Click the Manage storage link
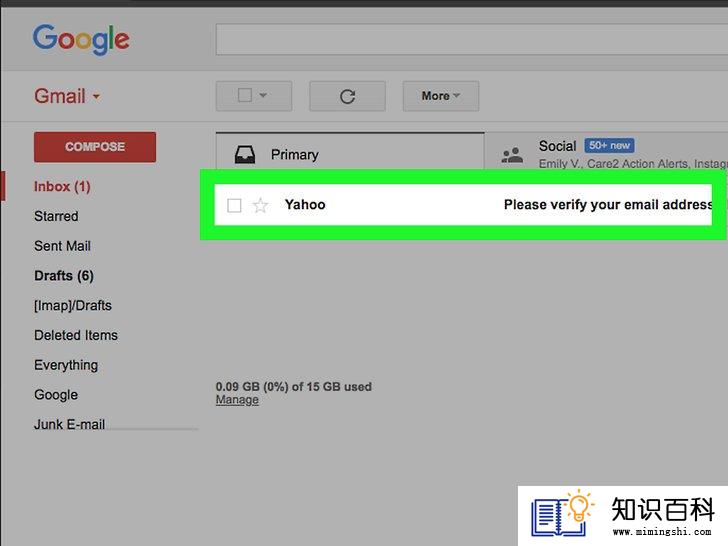The width and height of the screenshot is (728, 546). tap(237, 400)
